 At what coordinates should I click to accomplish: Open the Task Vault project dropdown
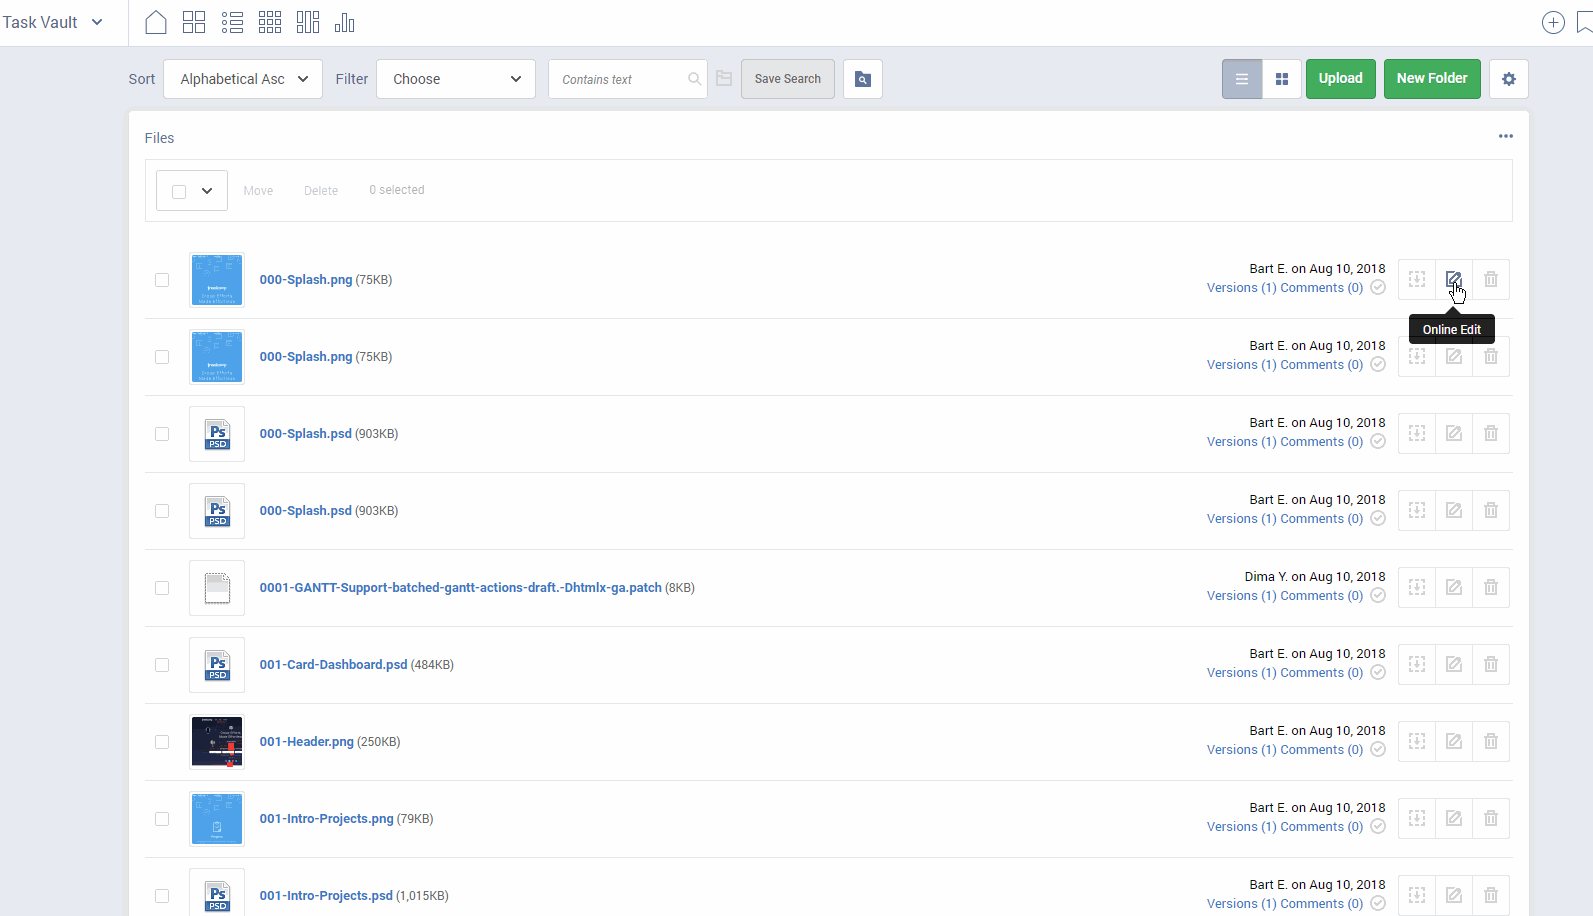53,22
